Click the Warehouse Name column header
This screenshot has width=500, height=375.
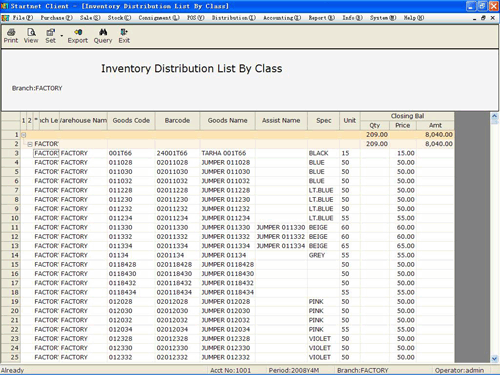[x=83, y=121]
